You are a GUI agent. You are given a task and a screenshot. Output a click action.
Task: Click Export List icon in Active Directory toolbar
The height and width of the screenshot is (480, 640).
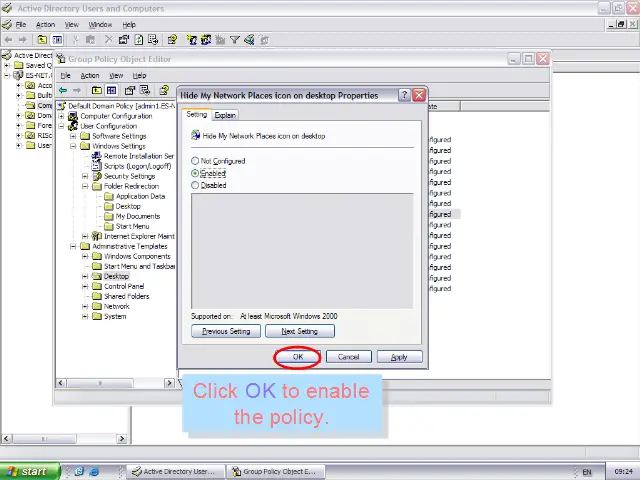pos(153,40)
